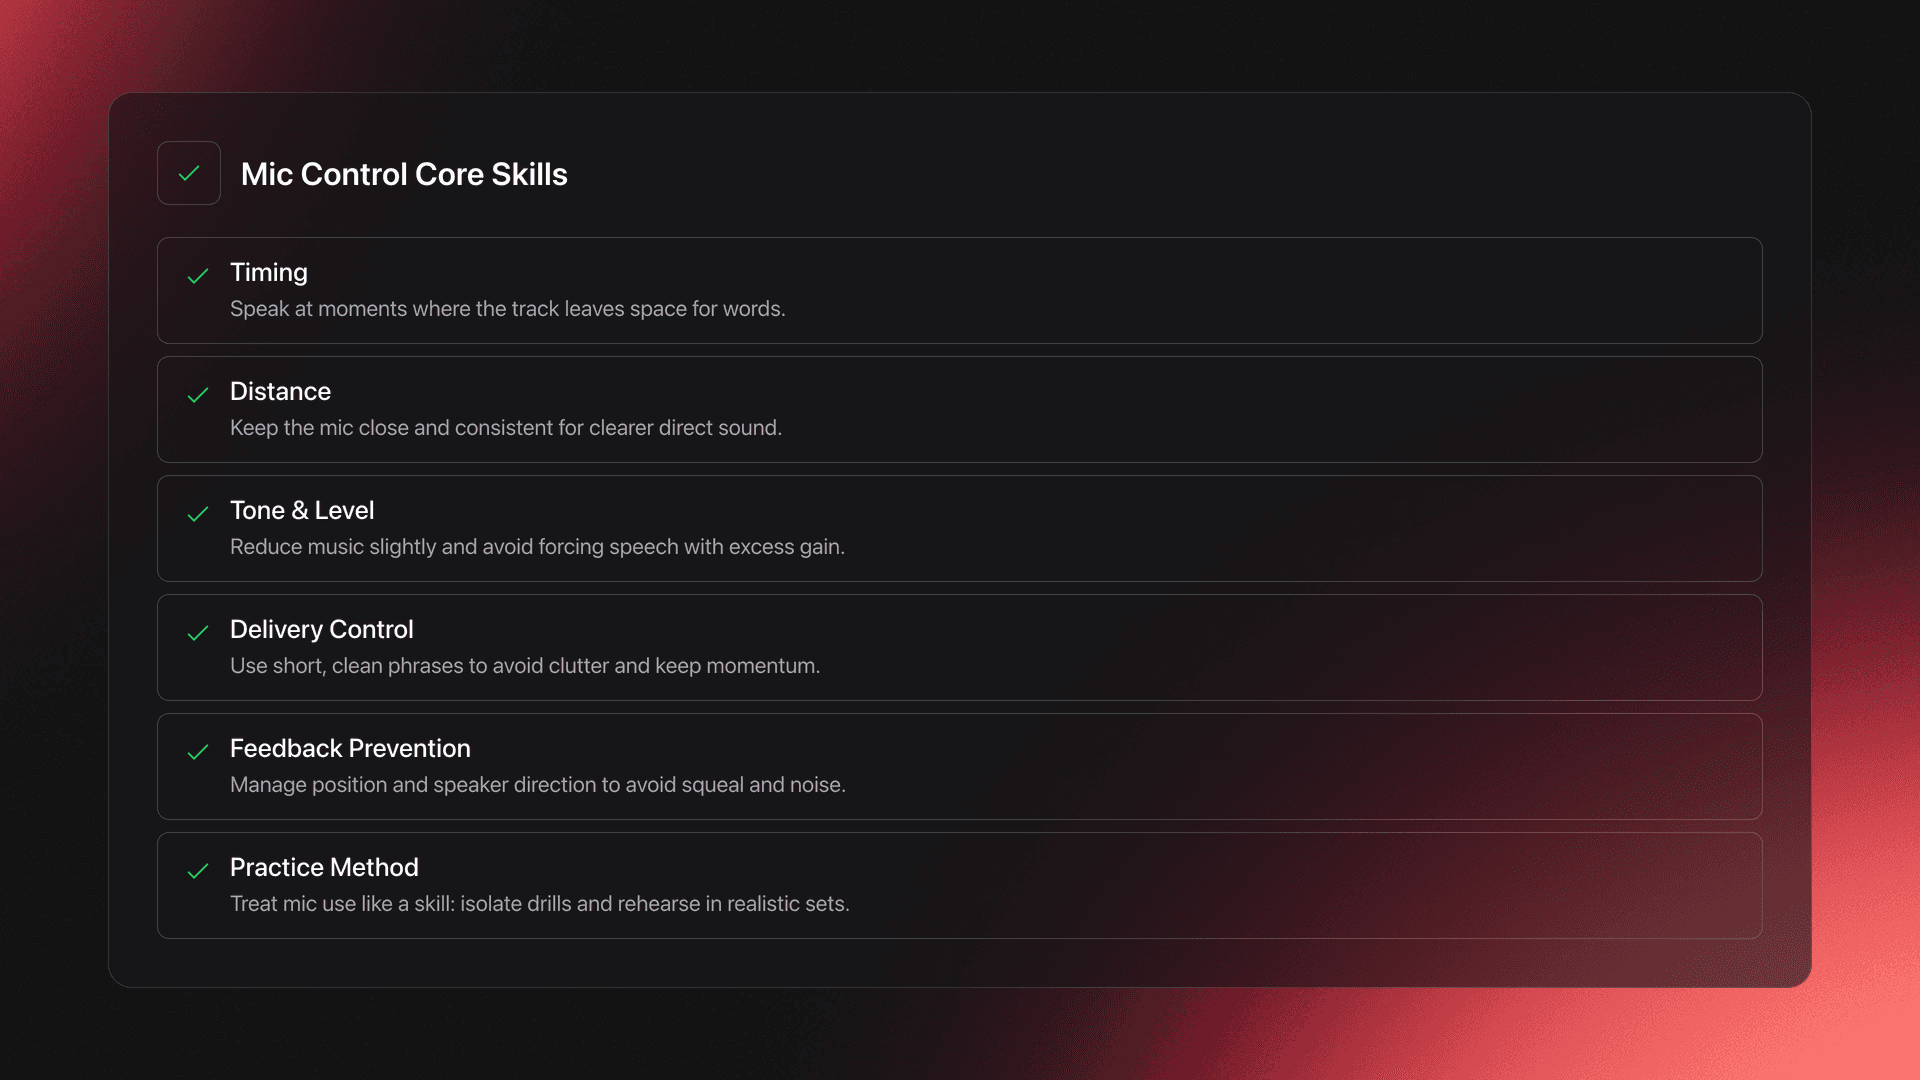Click the Feedback Prevention checkmark icon
1920x1080 pixels.
(x=198, y=752)
